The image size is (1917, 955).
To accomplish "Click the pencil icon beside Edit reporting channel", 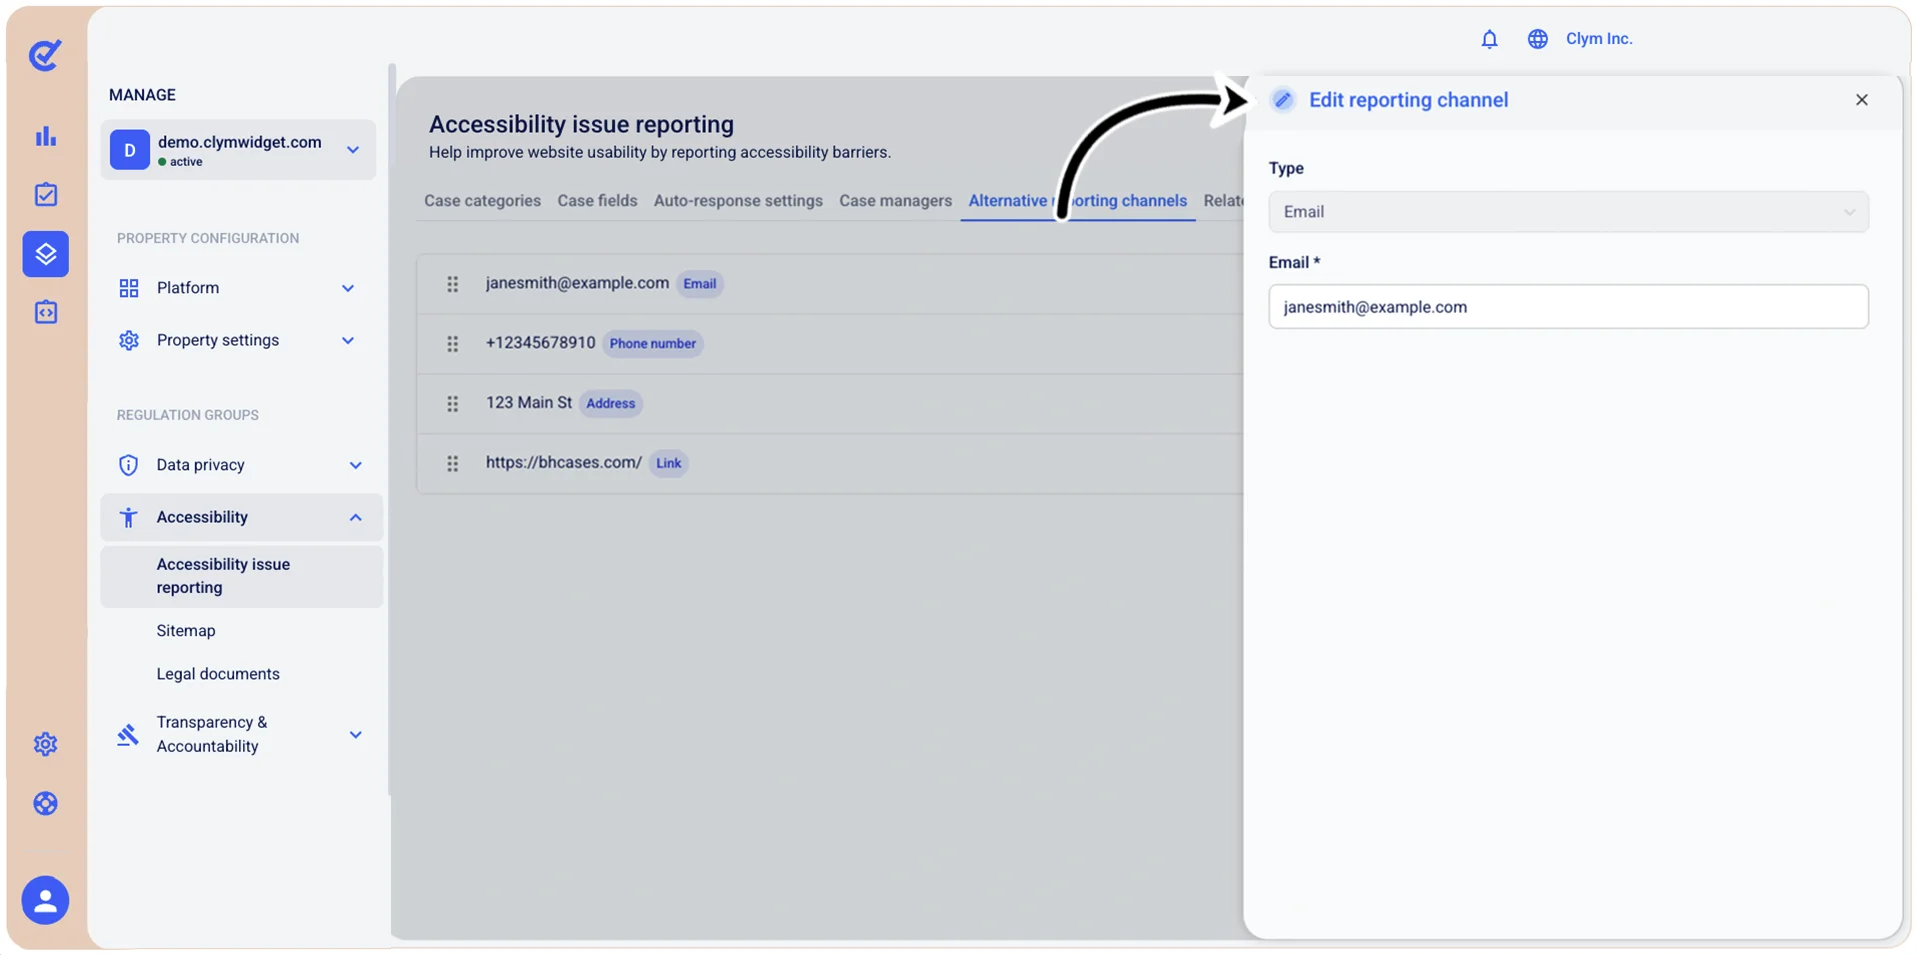I will 1283,100.
